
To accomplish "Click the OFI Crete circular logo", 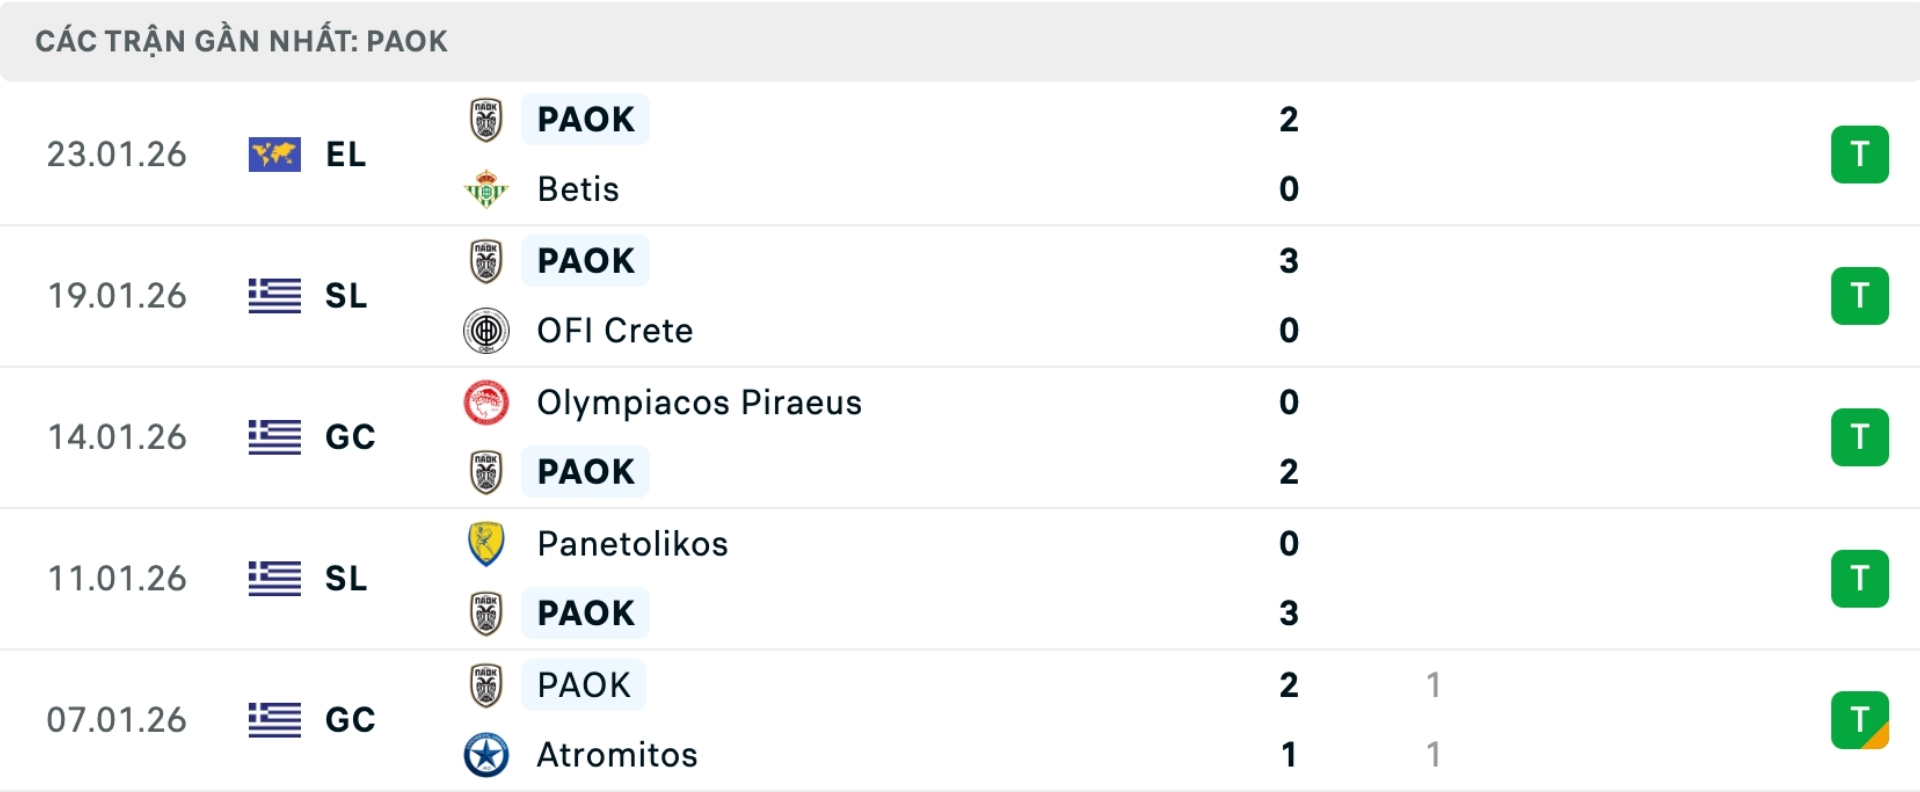I will coord(486,330).
